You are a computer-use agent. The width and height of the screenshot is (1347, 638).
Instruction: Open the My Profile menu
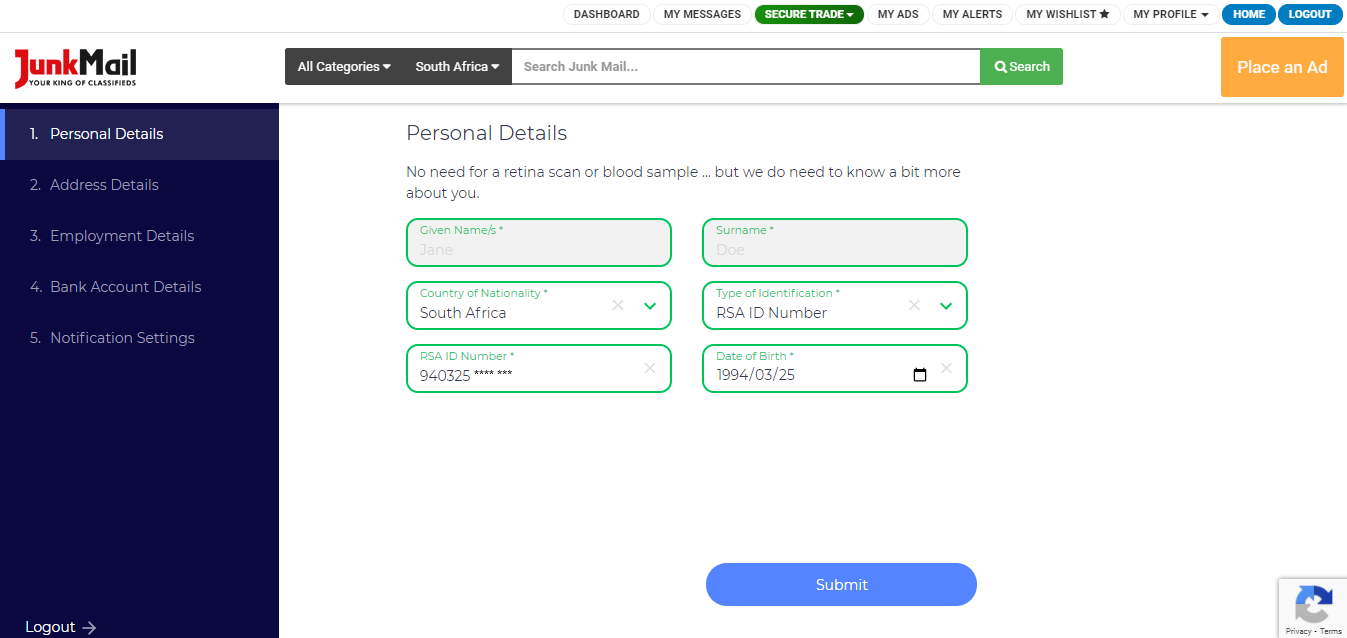[1169, 14]
